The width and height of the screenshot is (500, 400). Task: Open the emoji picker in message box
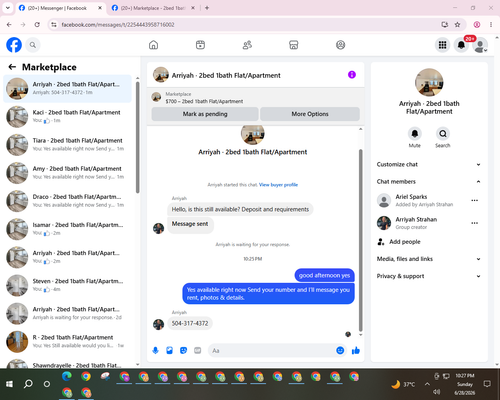coord(340,350)
